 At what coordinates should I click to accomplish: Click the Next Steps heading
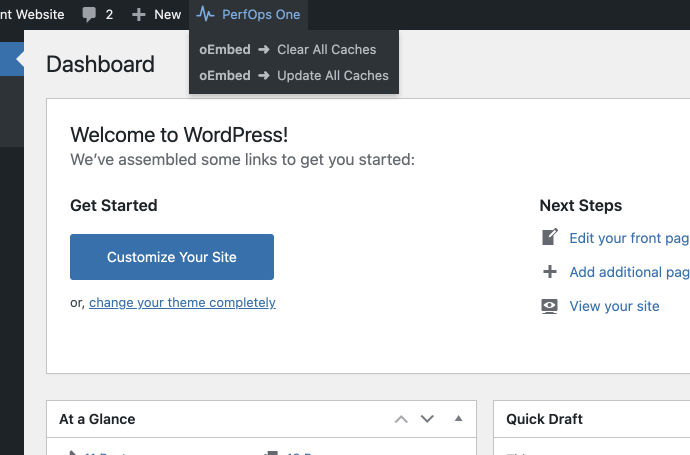[580, 205]
